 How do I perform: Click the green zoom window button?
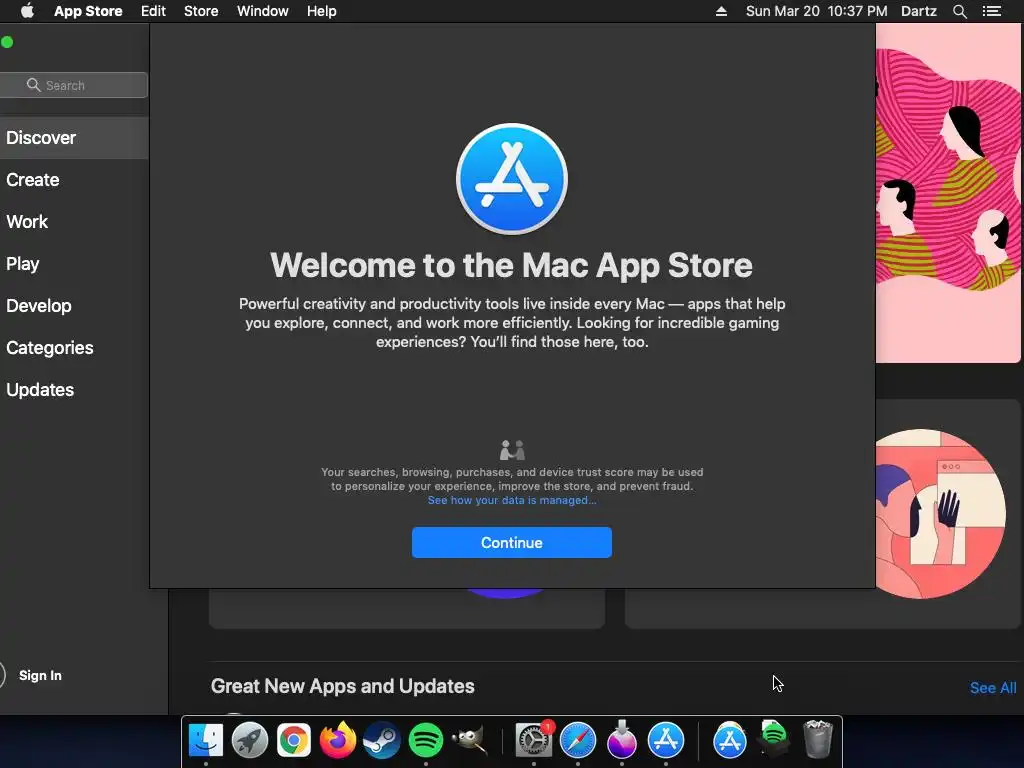(7, 42)
